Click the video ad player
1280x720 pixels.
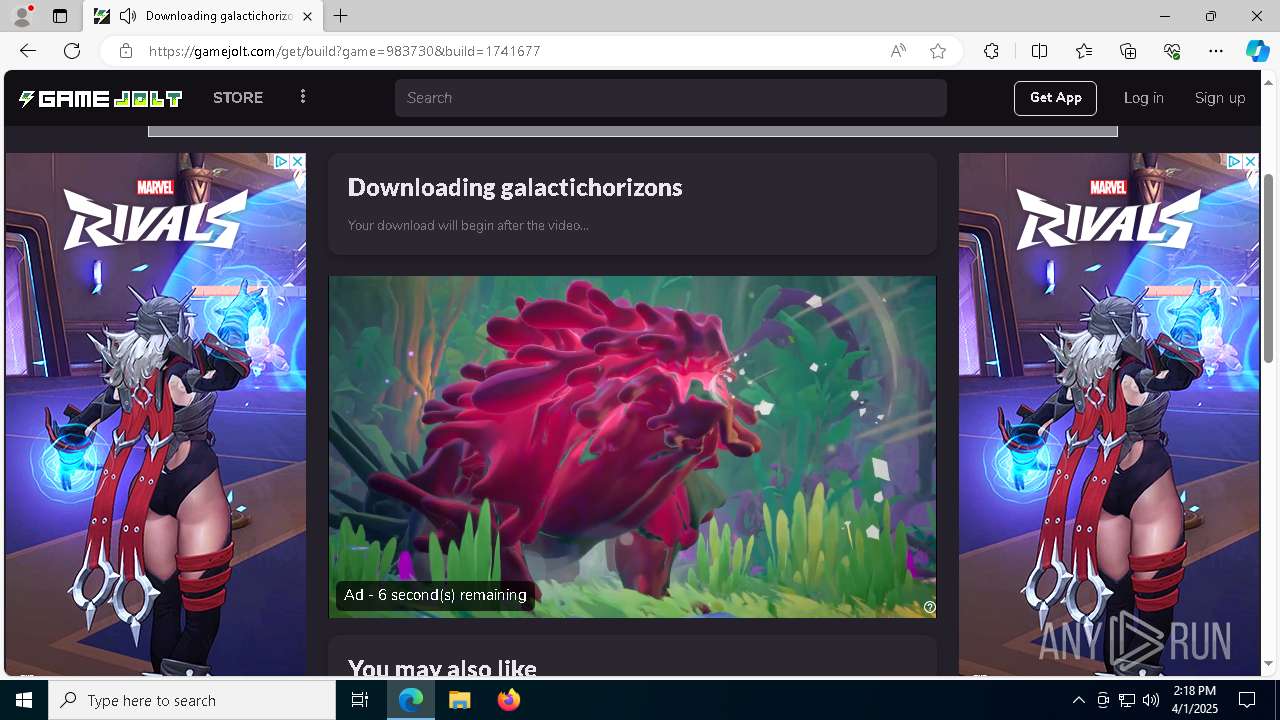[632, 447]
